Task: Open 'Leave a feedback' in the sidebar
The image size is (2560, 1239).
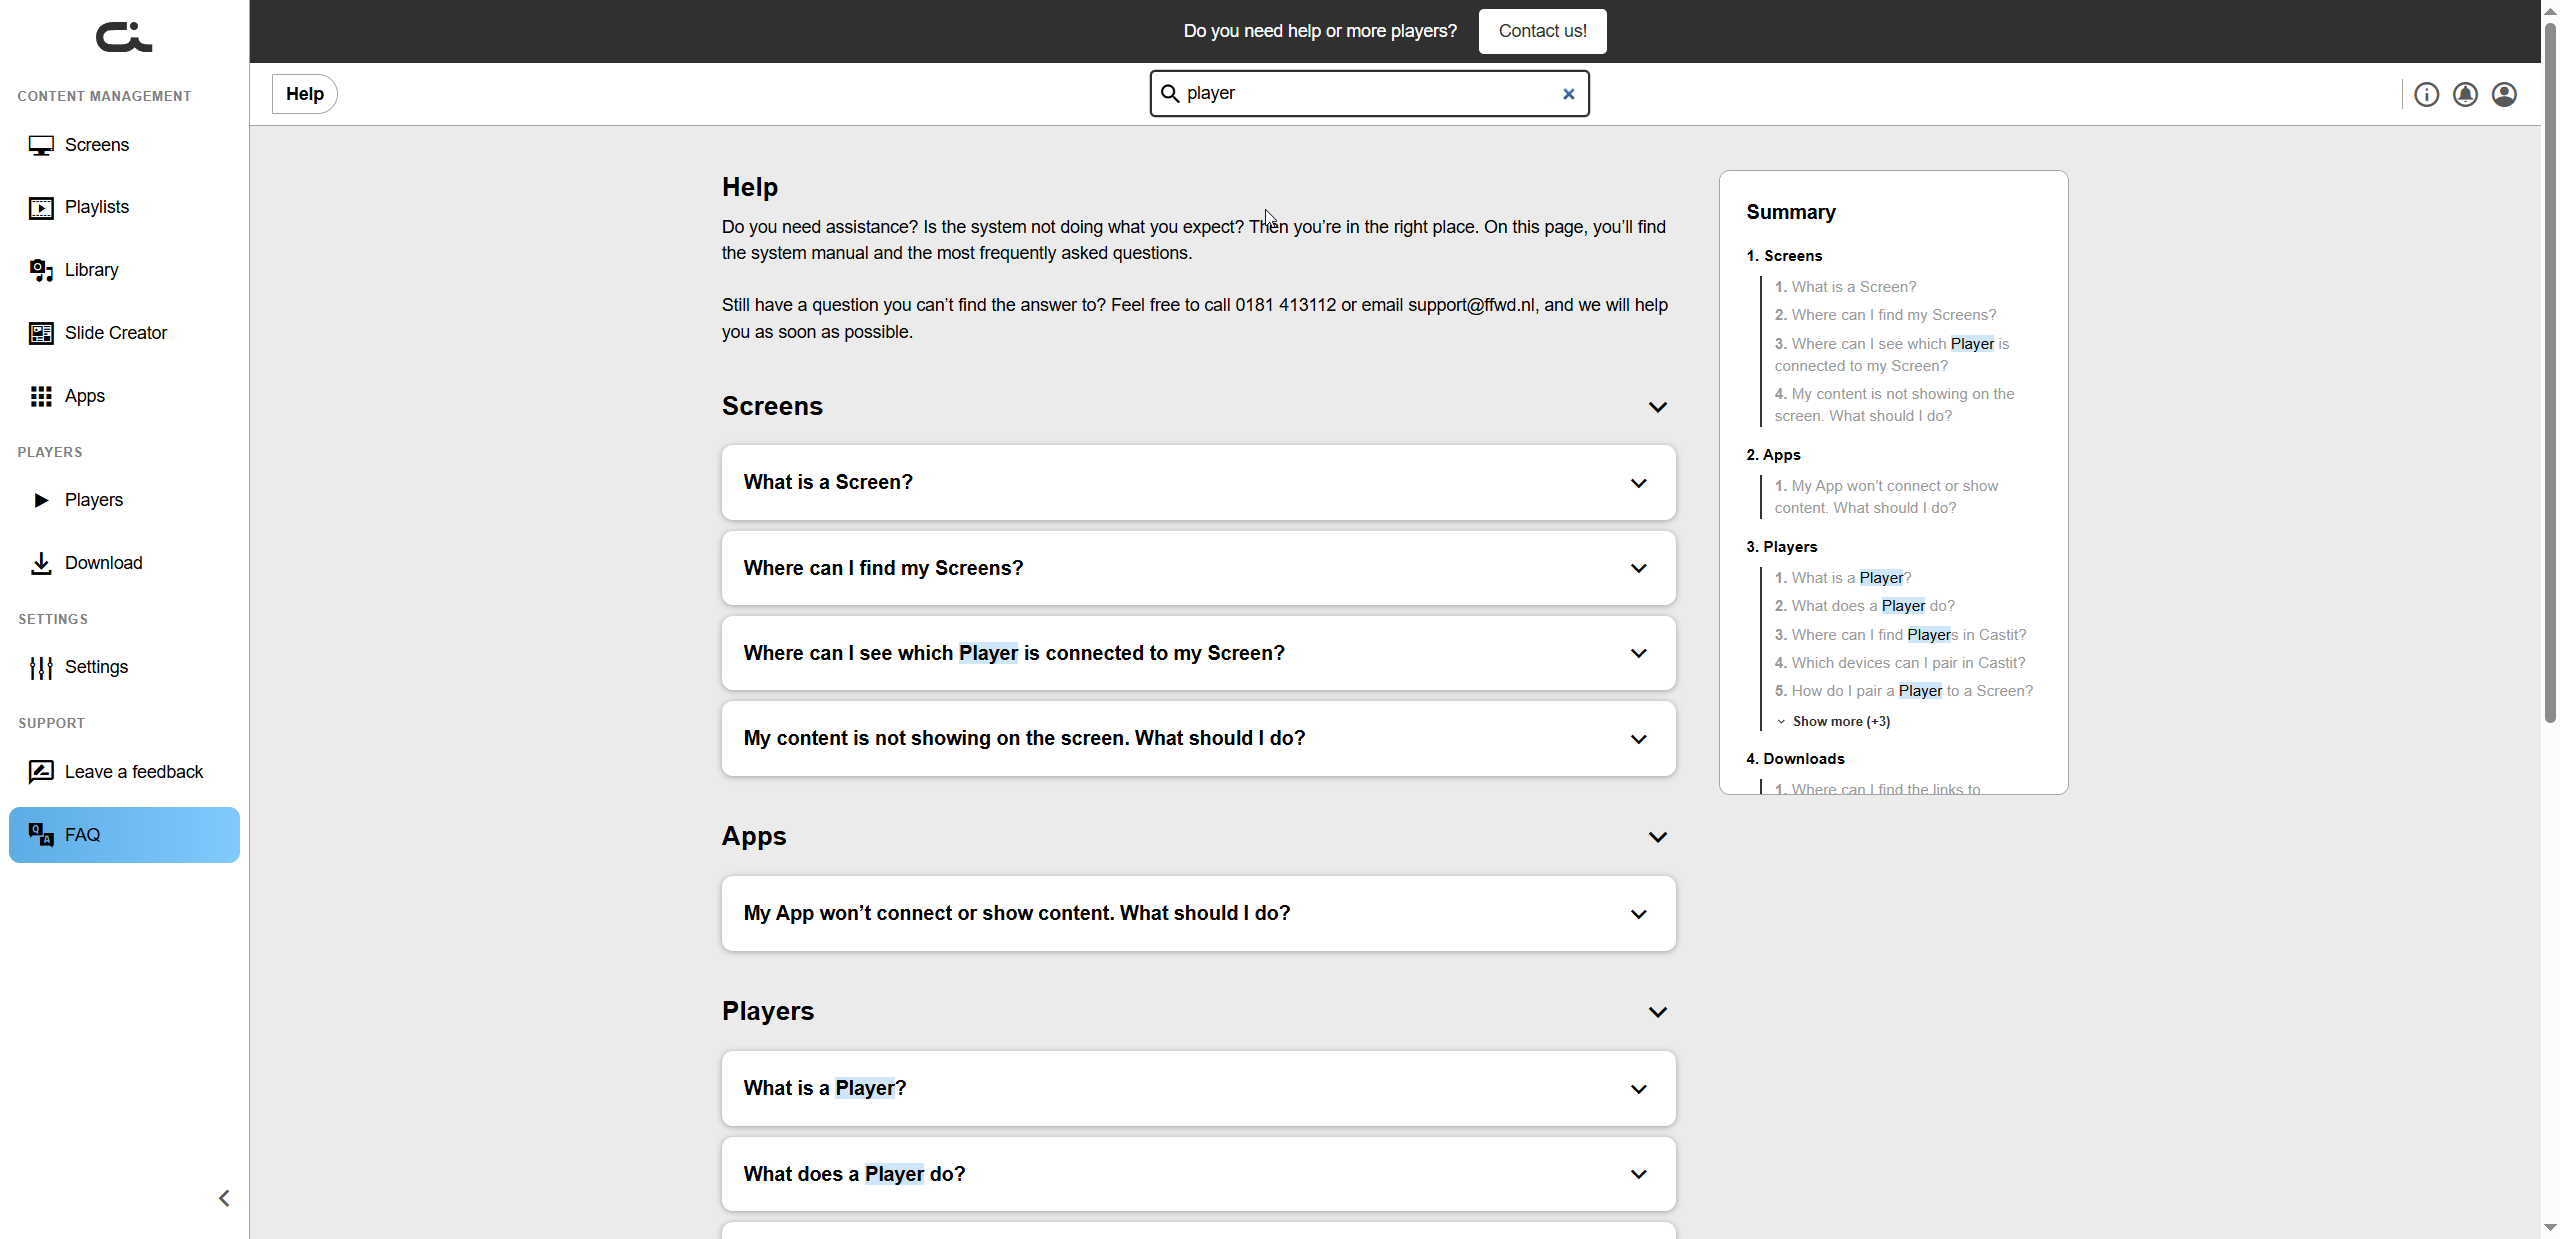Action: tap(134, 771)
